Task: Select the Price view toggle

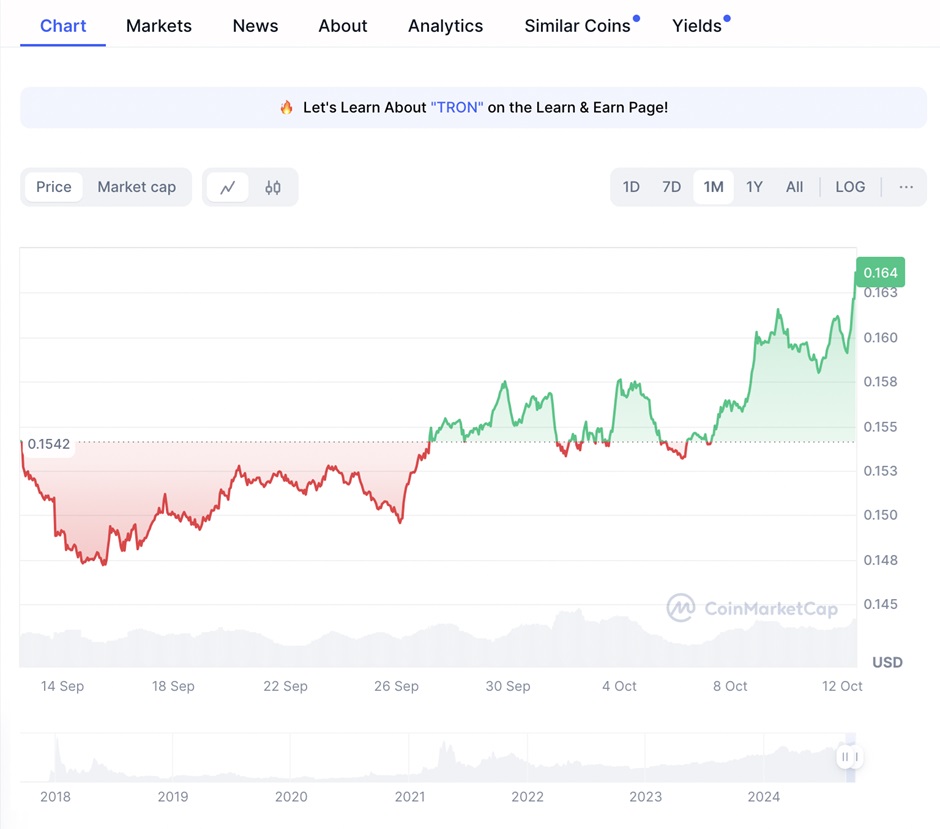Action: (54, 187)
